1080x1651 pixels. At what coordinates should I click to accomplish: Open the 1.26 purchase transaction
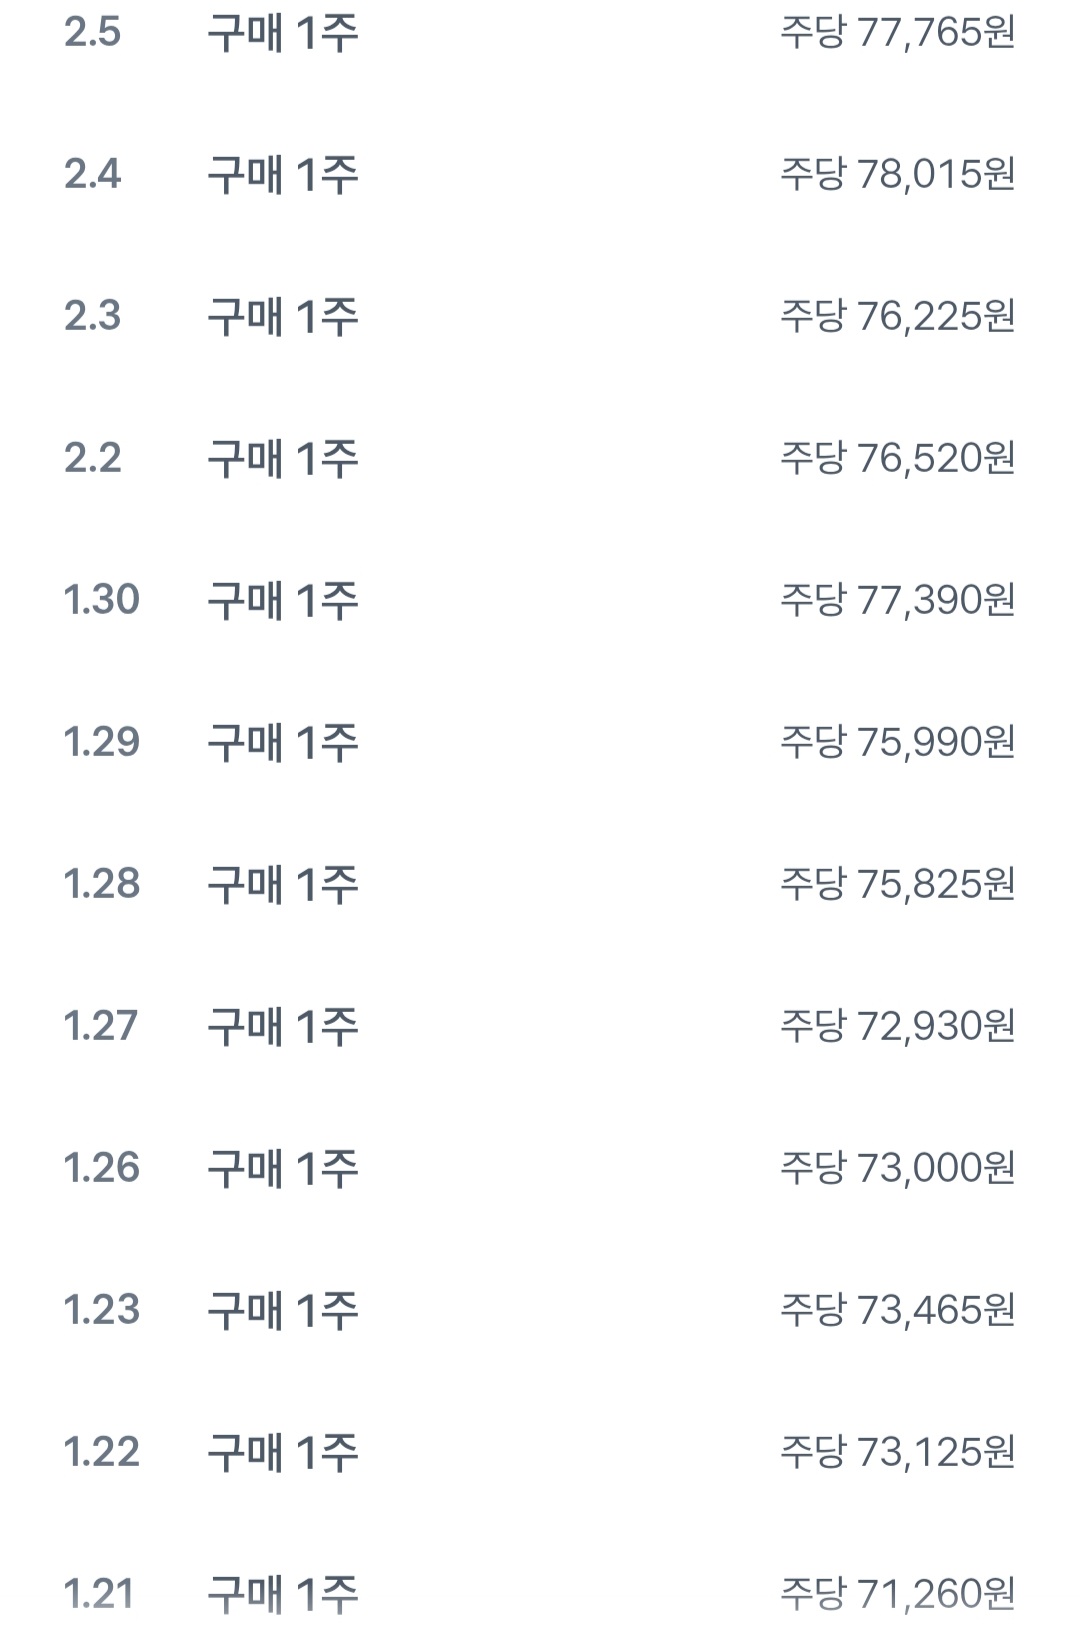pyautogui.click(x=282, y=1169)
